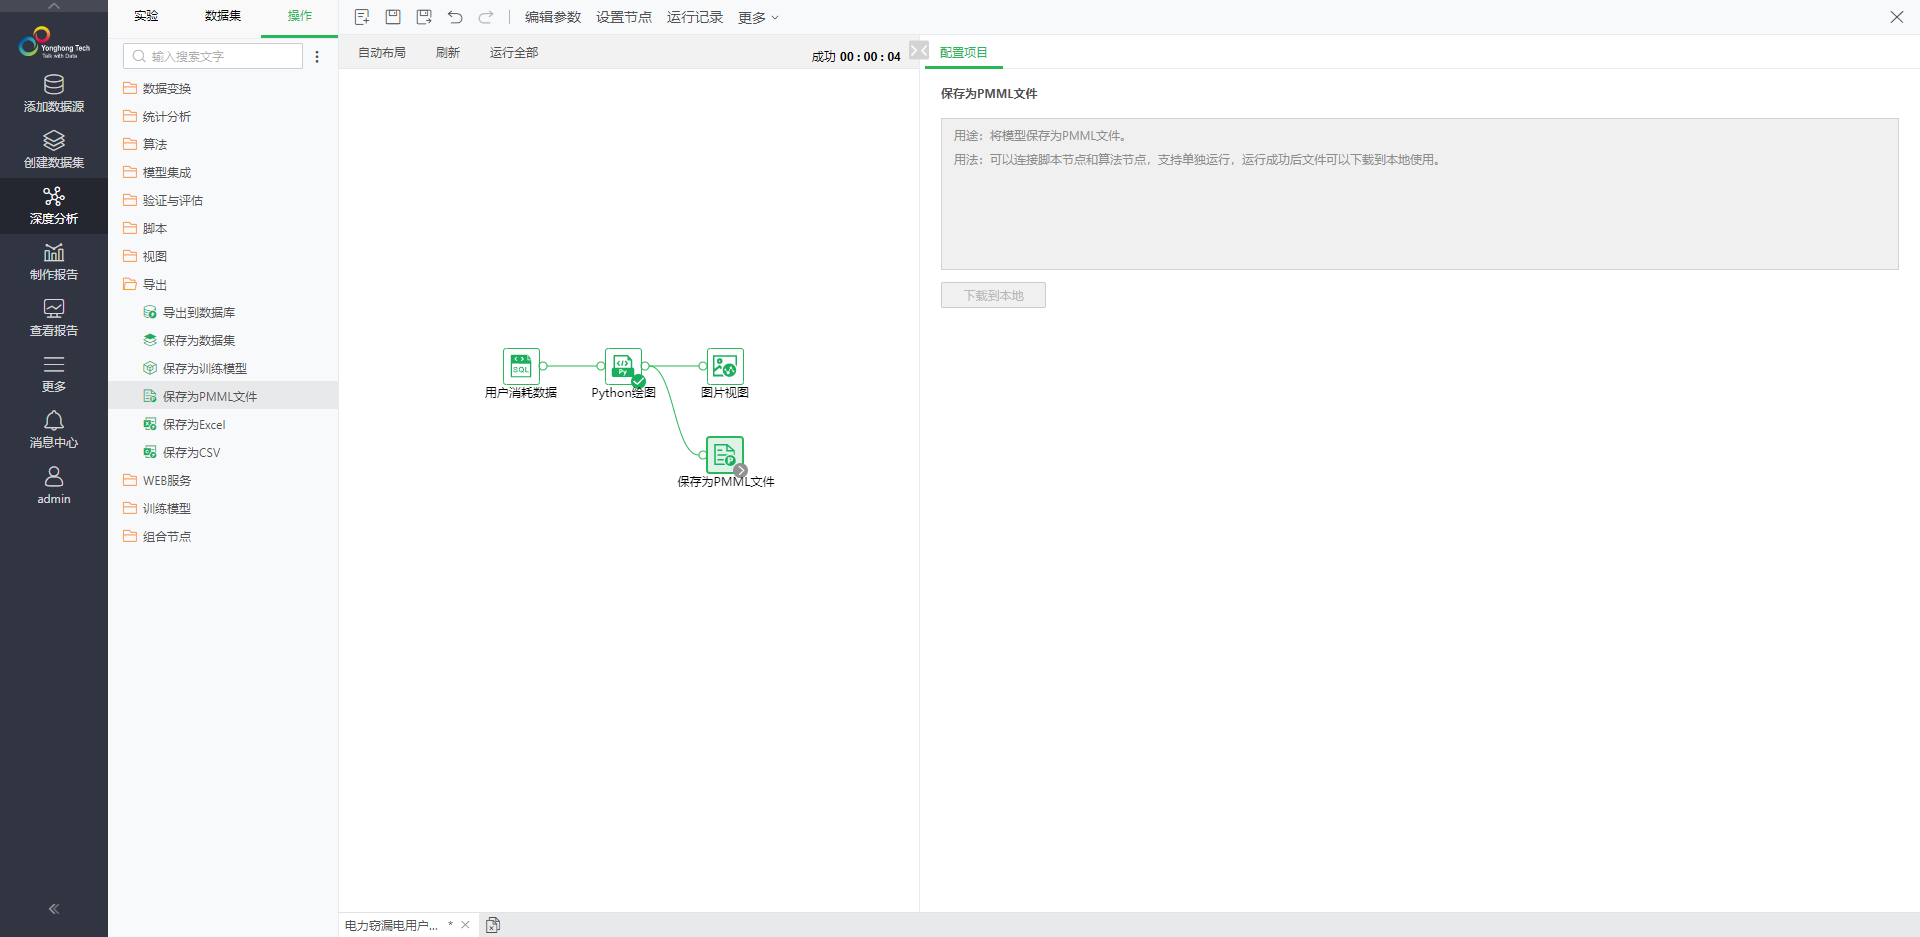Click the save-as icon
Viewport: 1920px width, 937px height.
(x=424, y=17)
